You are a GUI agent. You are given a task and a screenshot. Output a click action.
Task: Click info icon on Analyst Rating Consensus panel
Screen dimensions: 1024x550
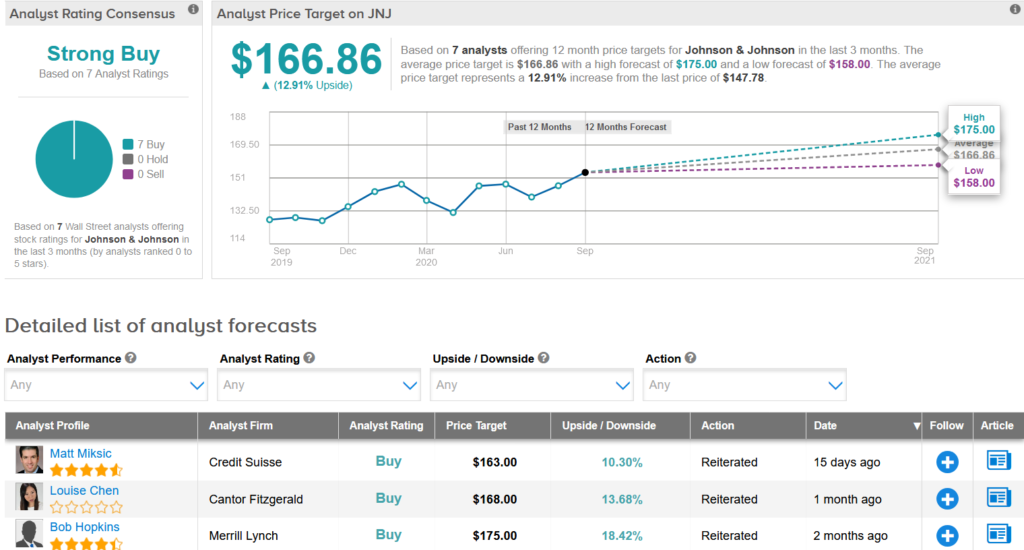193,9
